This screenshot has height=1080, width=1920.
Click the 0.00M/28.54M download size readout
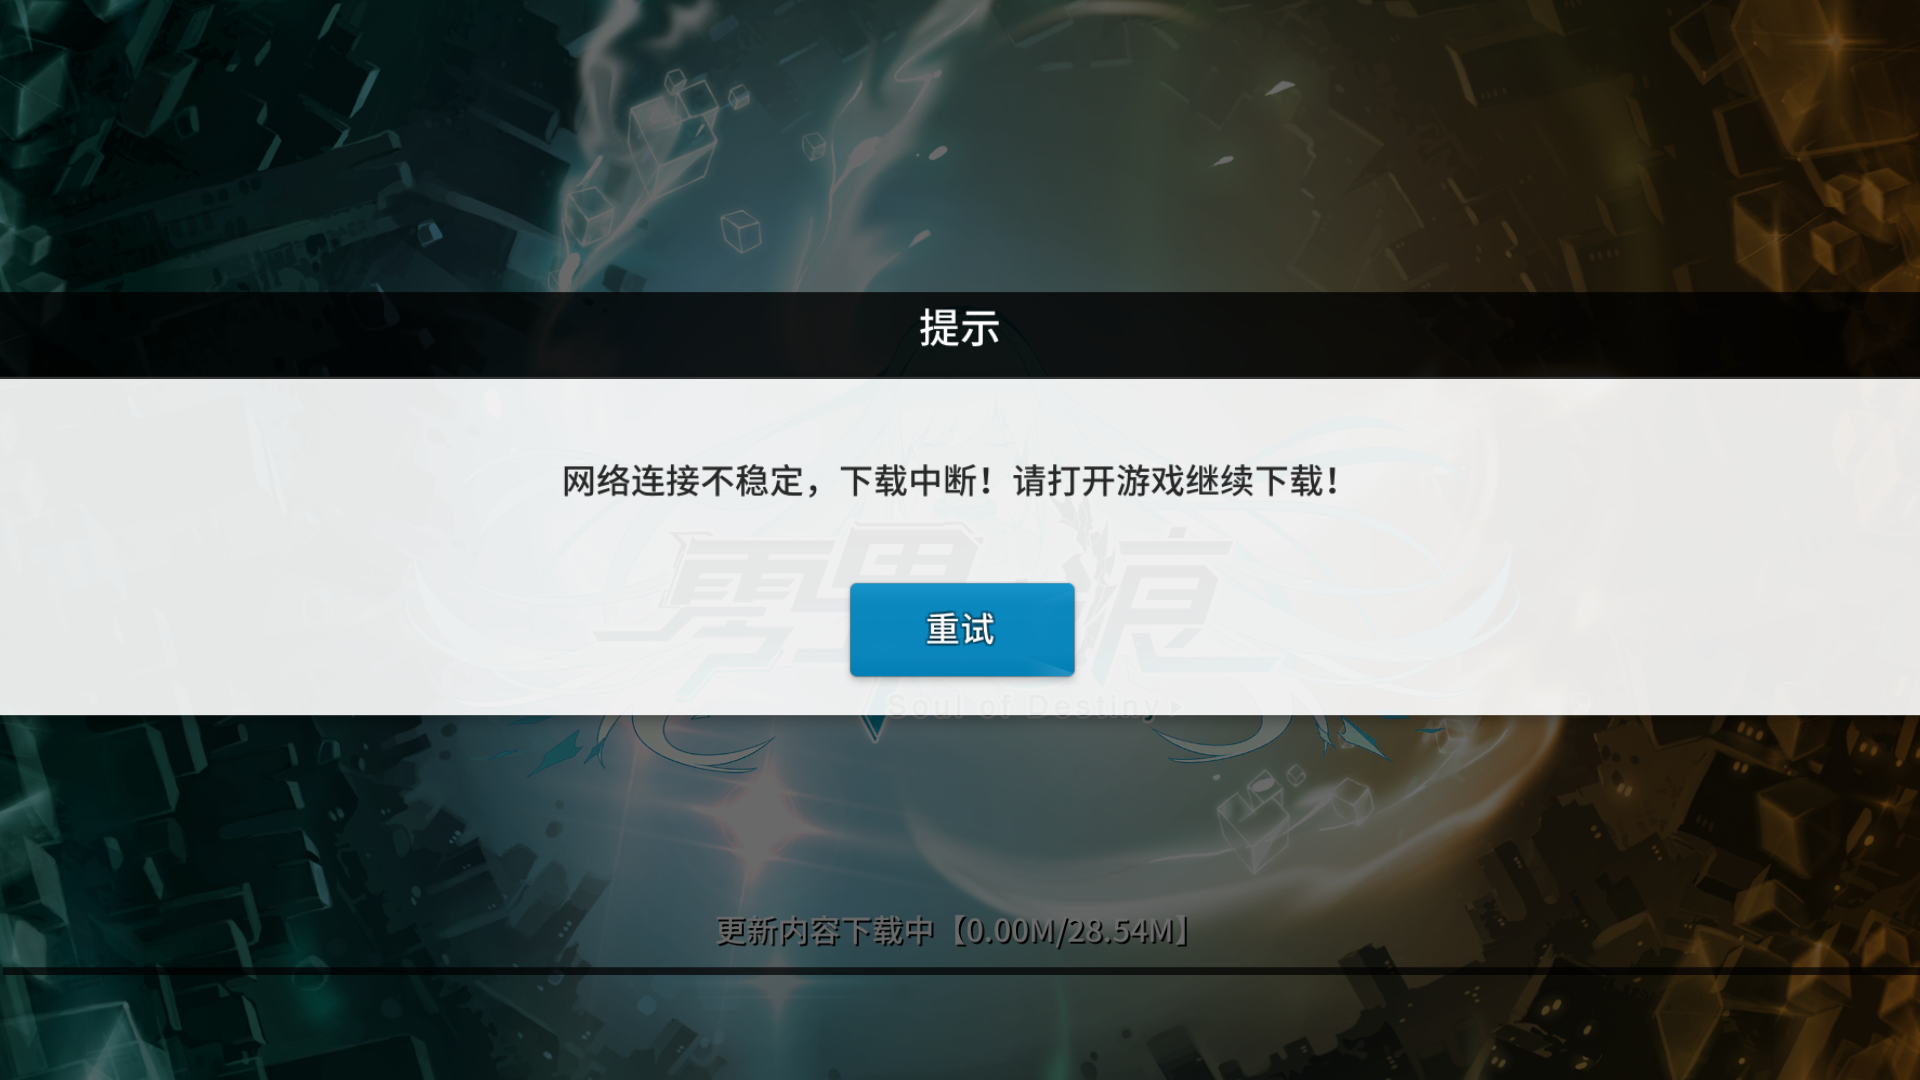[1070, 931]
